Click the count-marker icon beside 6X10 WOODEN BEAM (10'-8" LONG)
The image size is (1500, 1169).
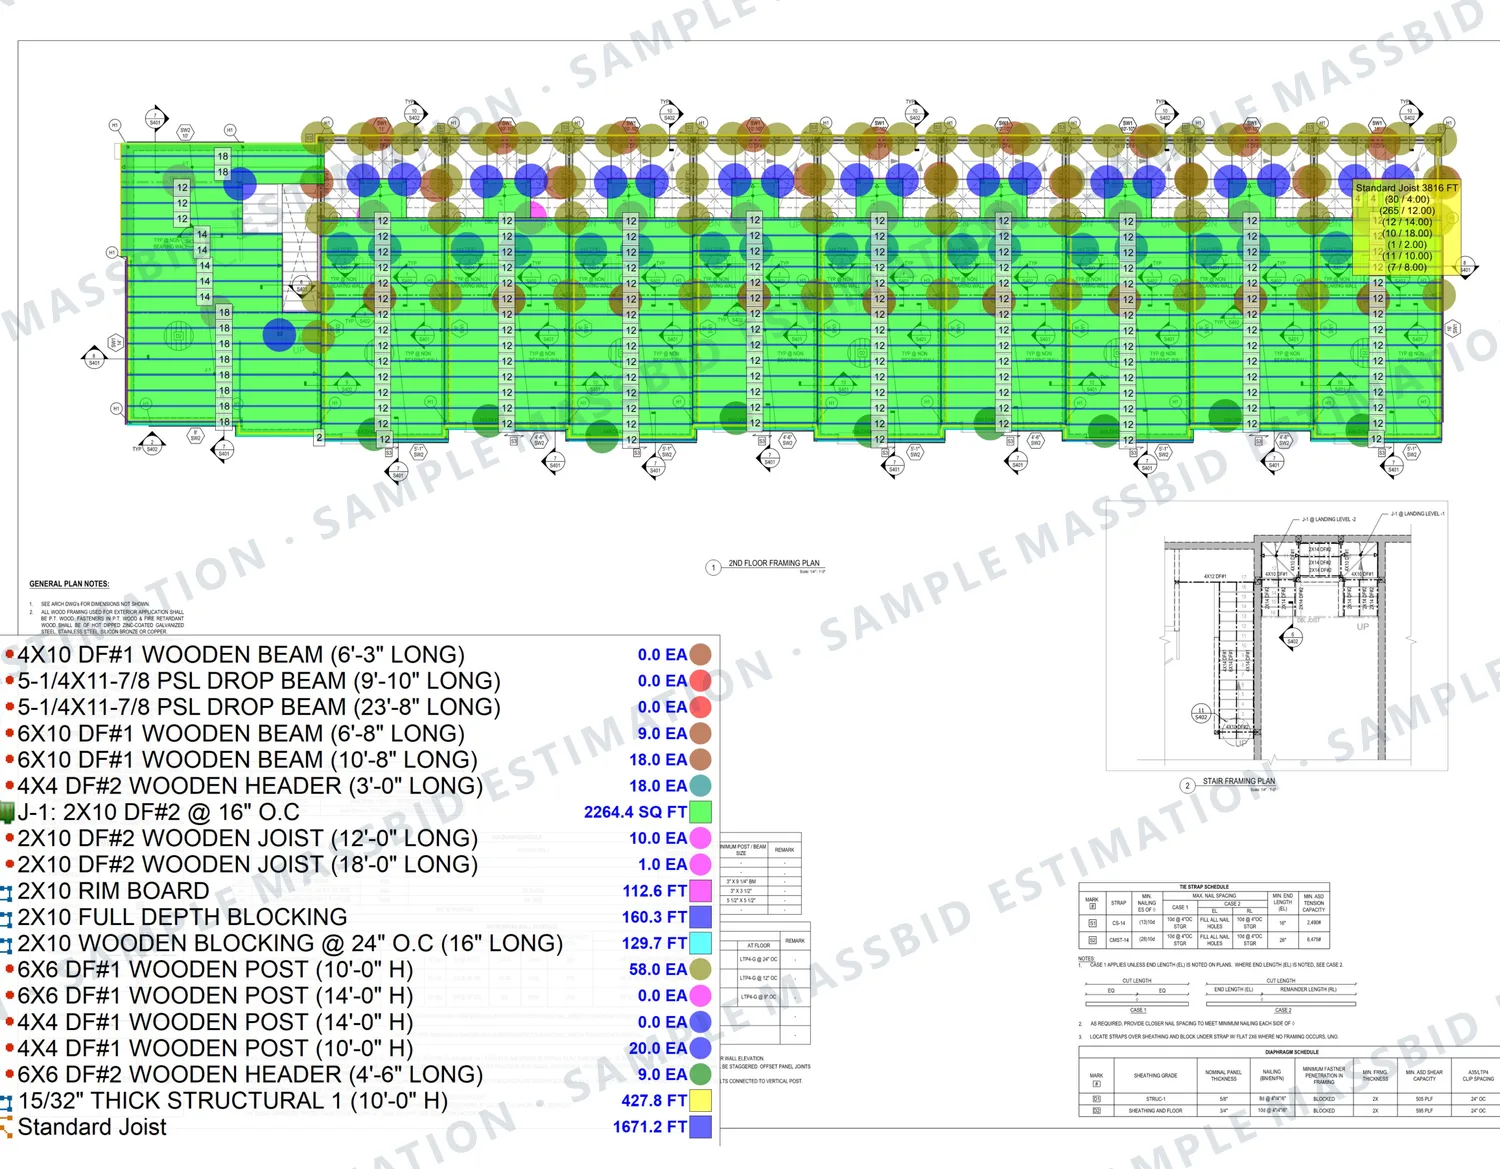(9, 760)
